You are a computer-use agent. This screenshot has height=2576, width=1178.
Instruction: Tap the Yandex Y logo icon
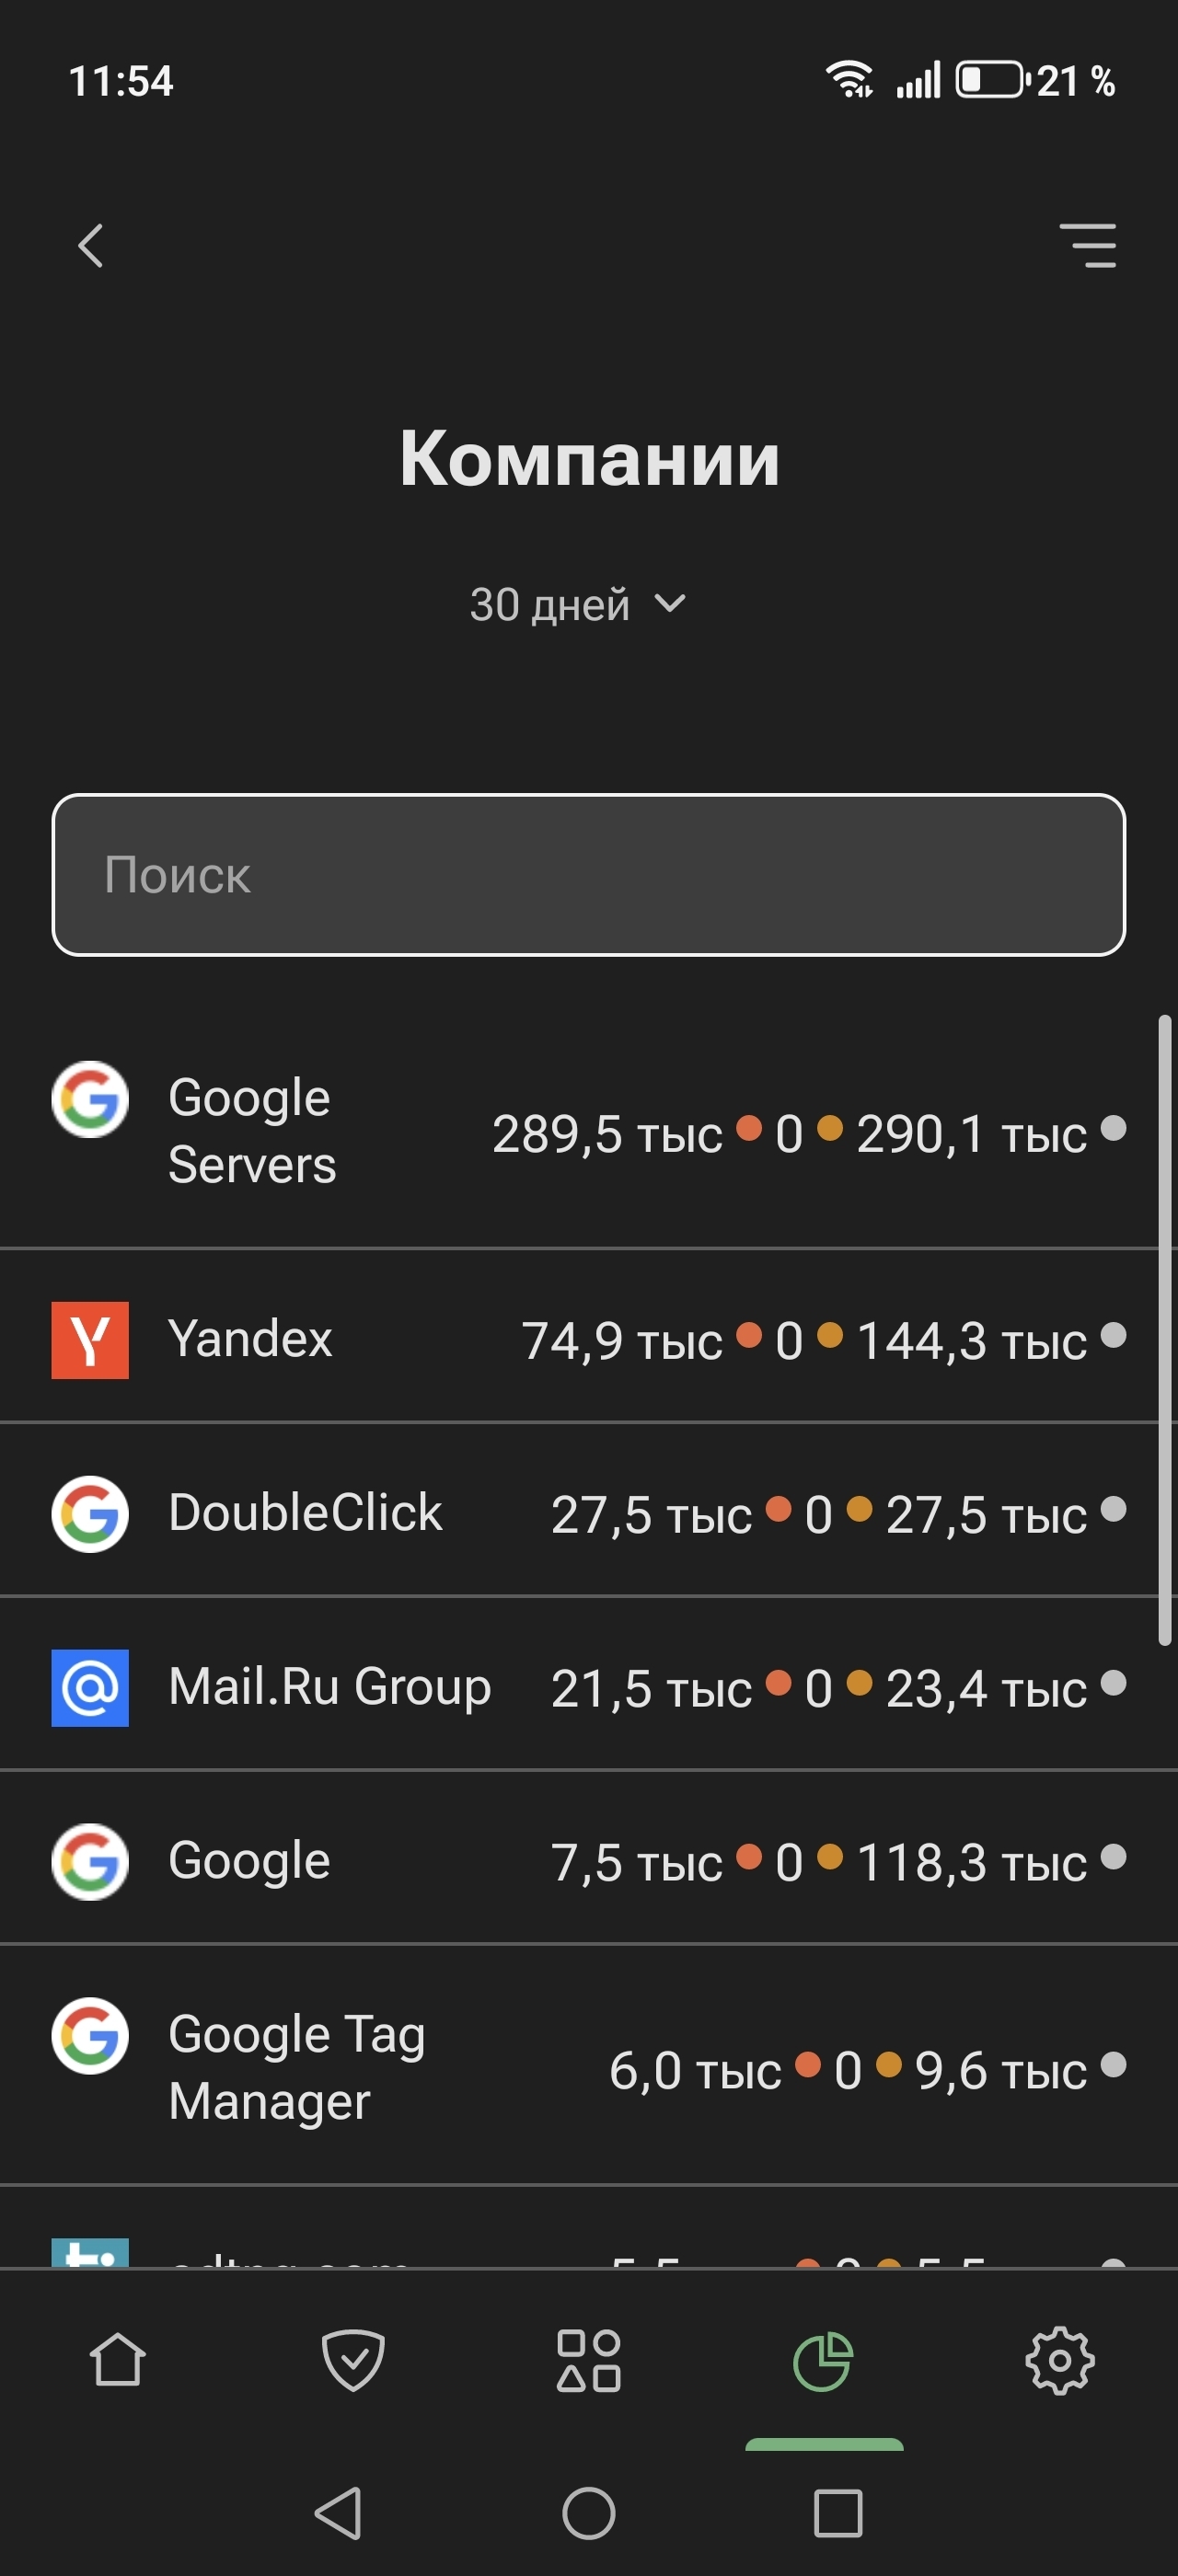(90, 1340)
